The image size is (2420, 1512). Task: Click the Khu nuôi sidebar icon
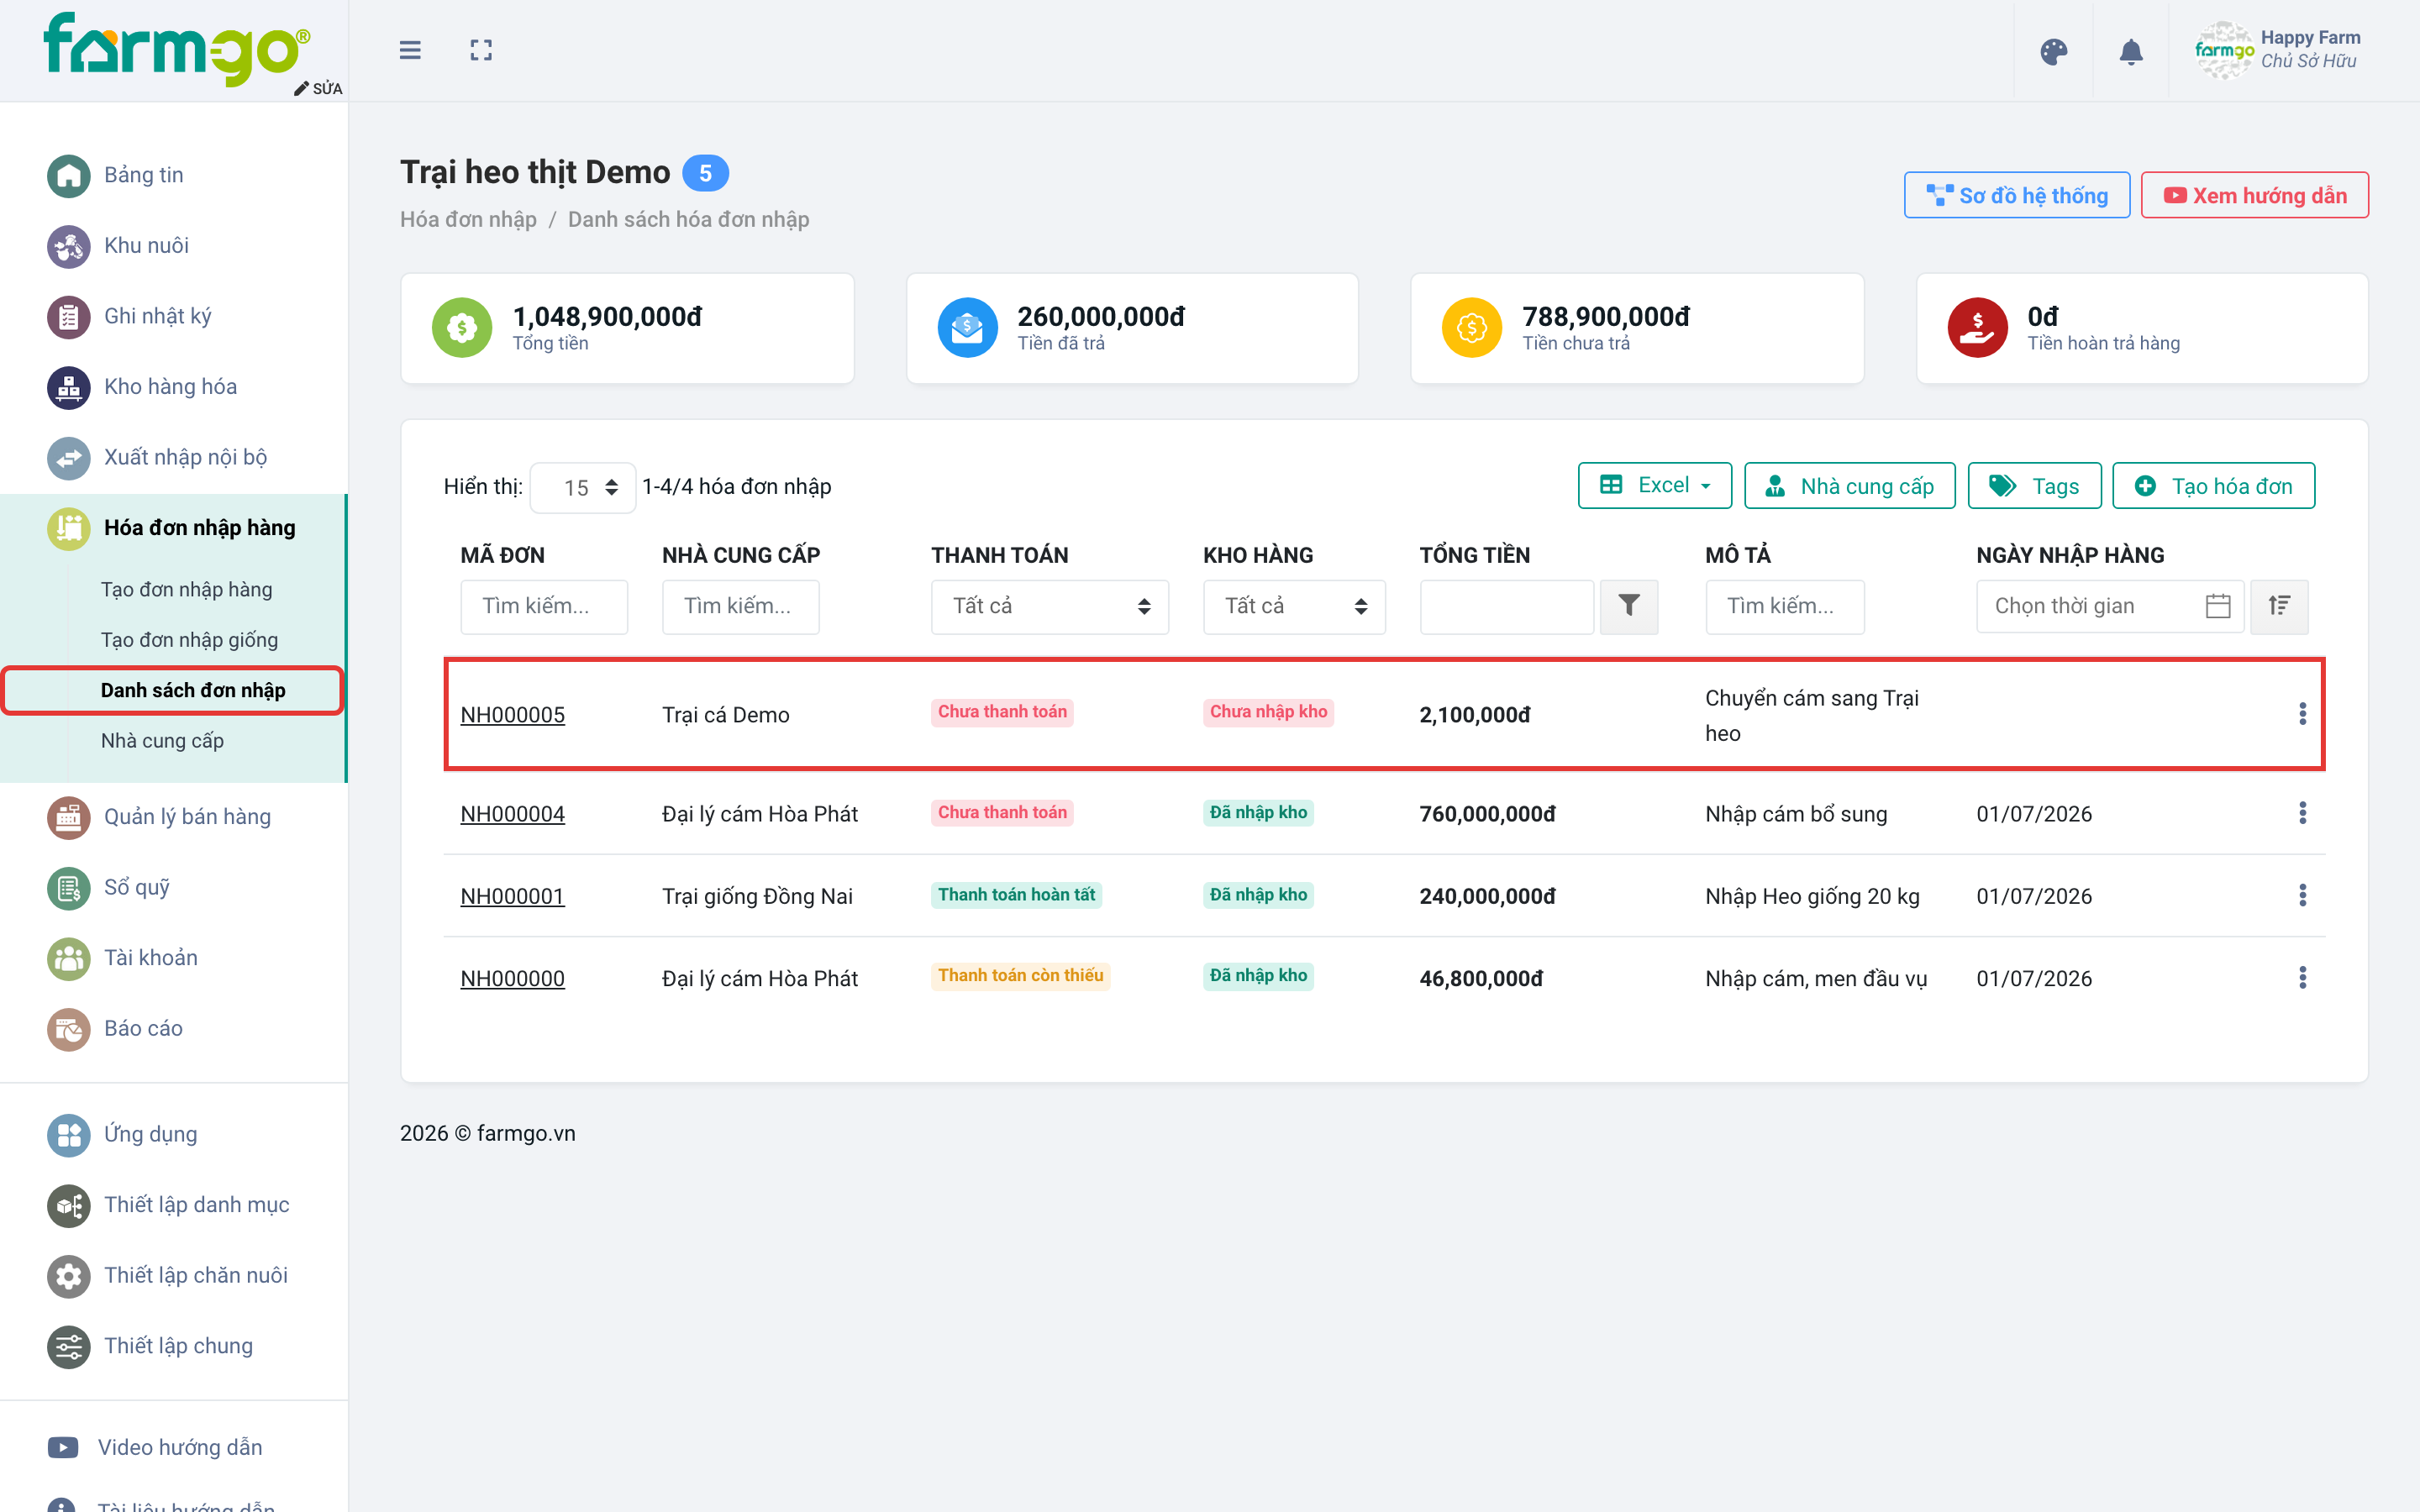(x=68, y=246)
